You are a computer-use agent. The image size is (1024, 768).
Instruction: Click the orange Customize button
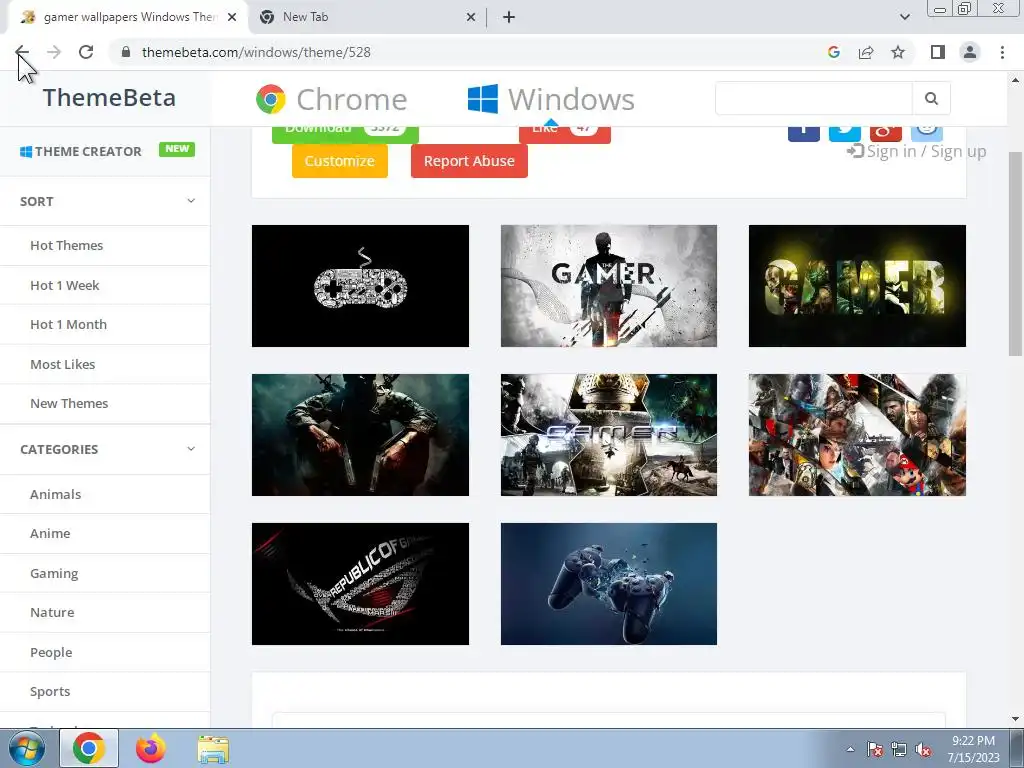pyautogui.click(x=340, y=161)
